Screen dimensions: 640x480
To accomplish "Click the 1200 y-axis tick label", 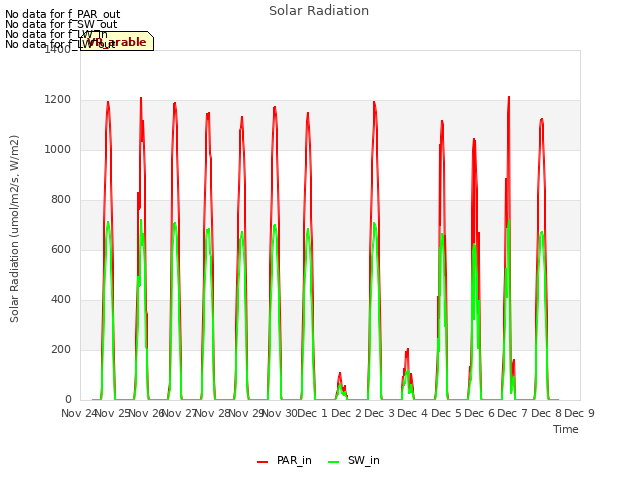I will (x=58, y=100).
